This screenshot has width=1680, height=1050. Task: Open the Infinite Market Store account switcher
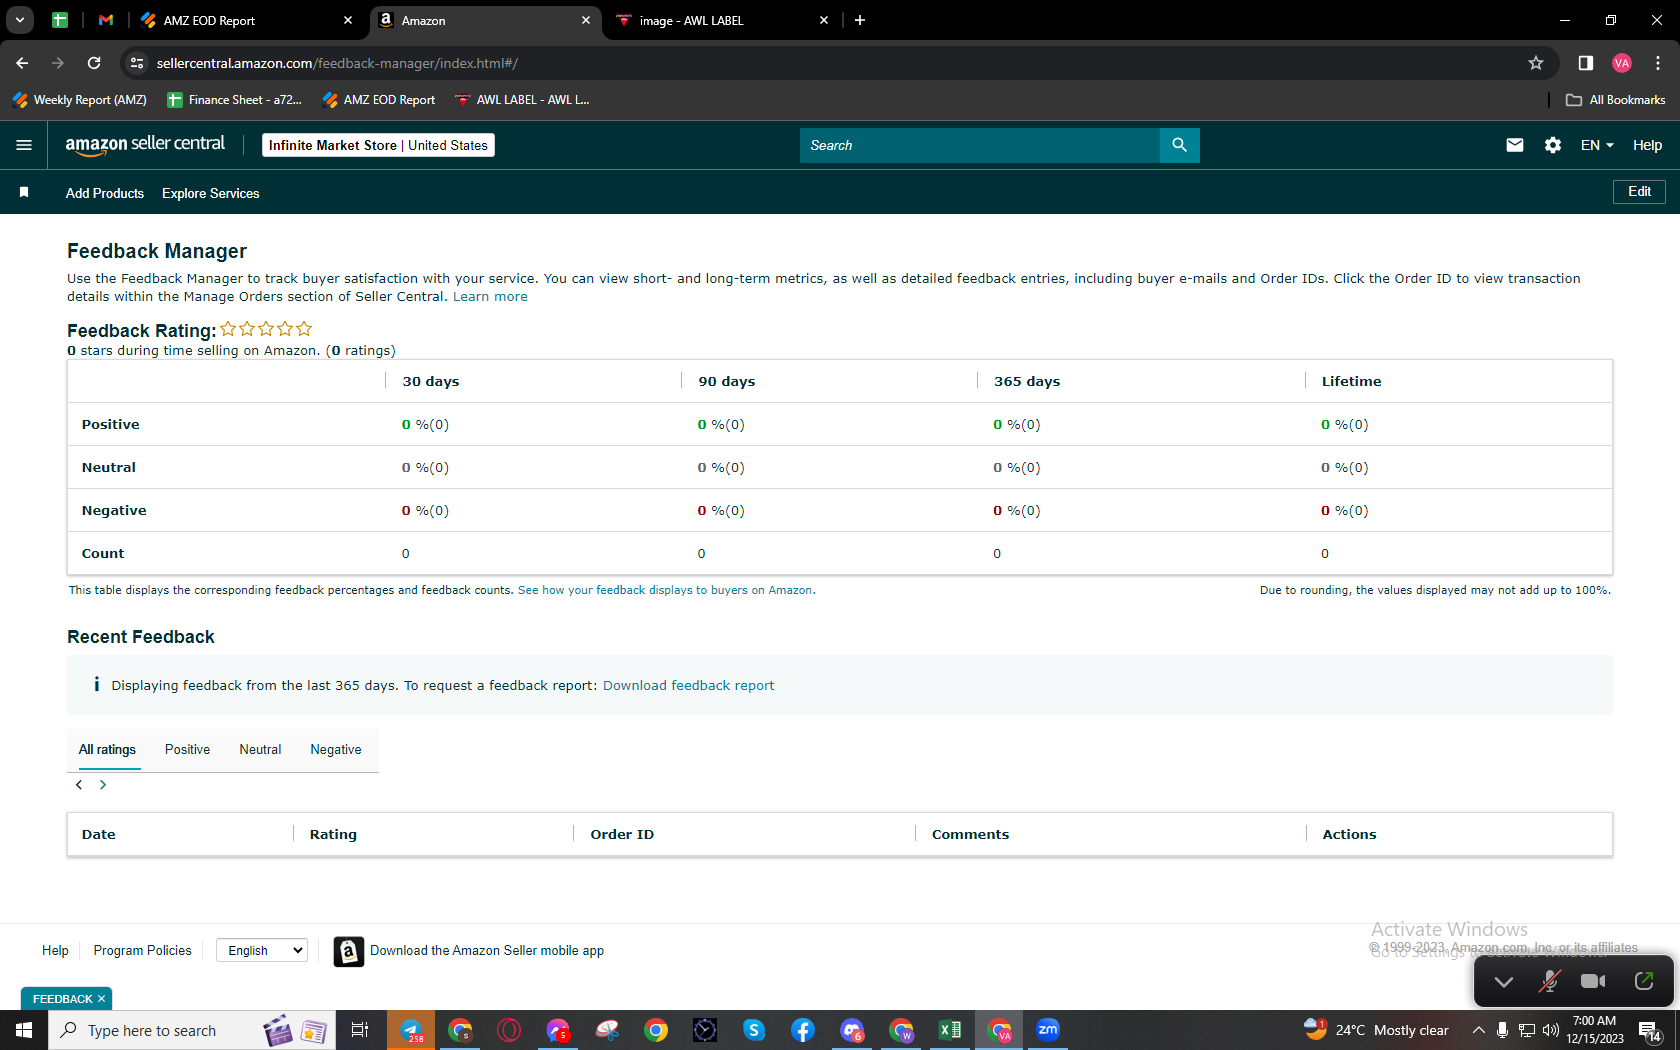click(x=378, y=145)
